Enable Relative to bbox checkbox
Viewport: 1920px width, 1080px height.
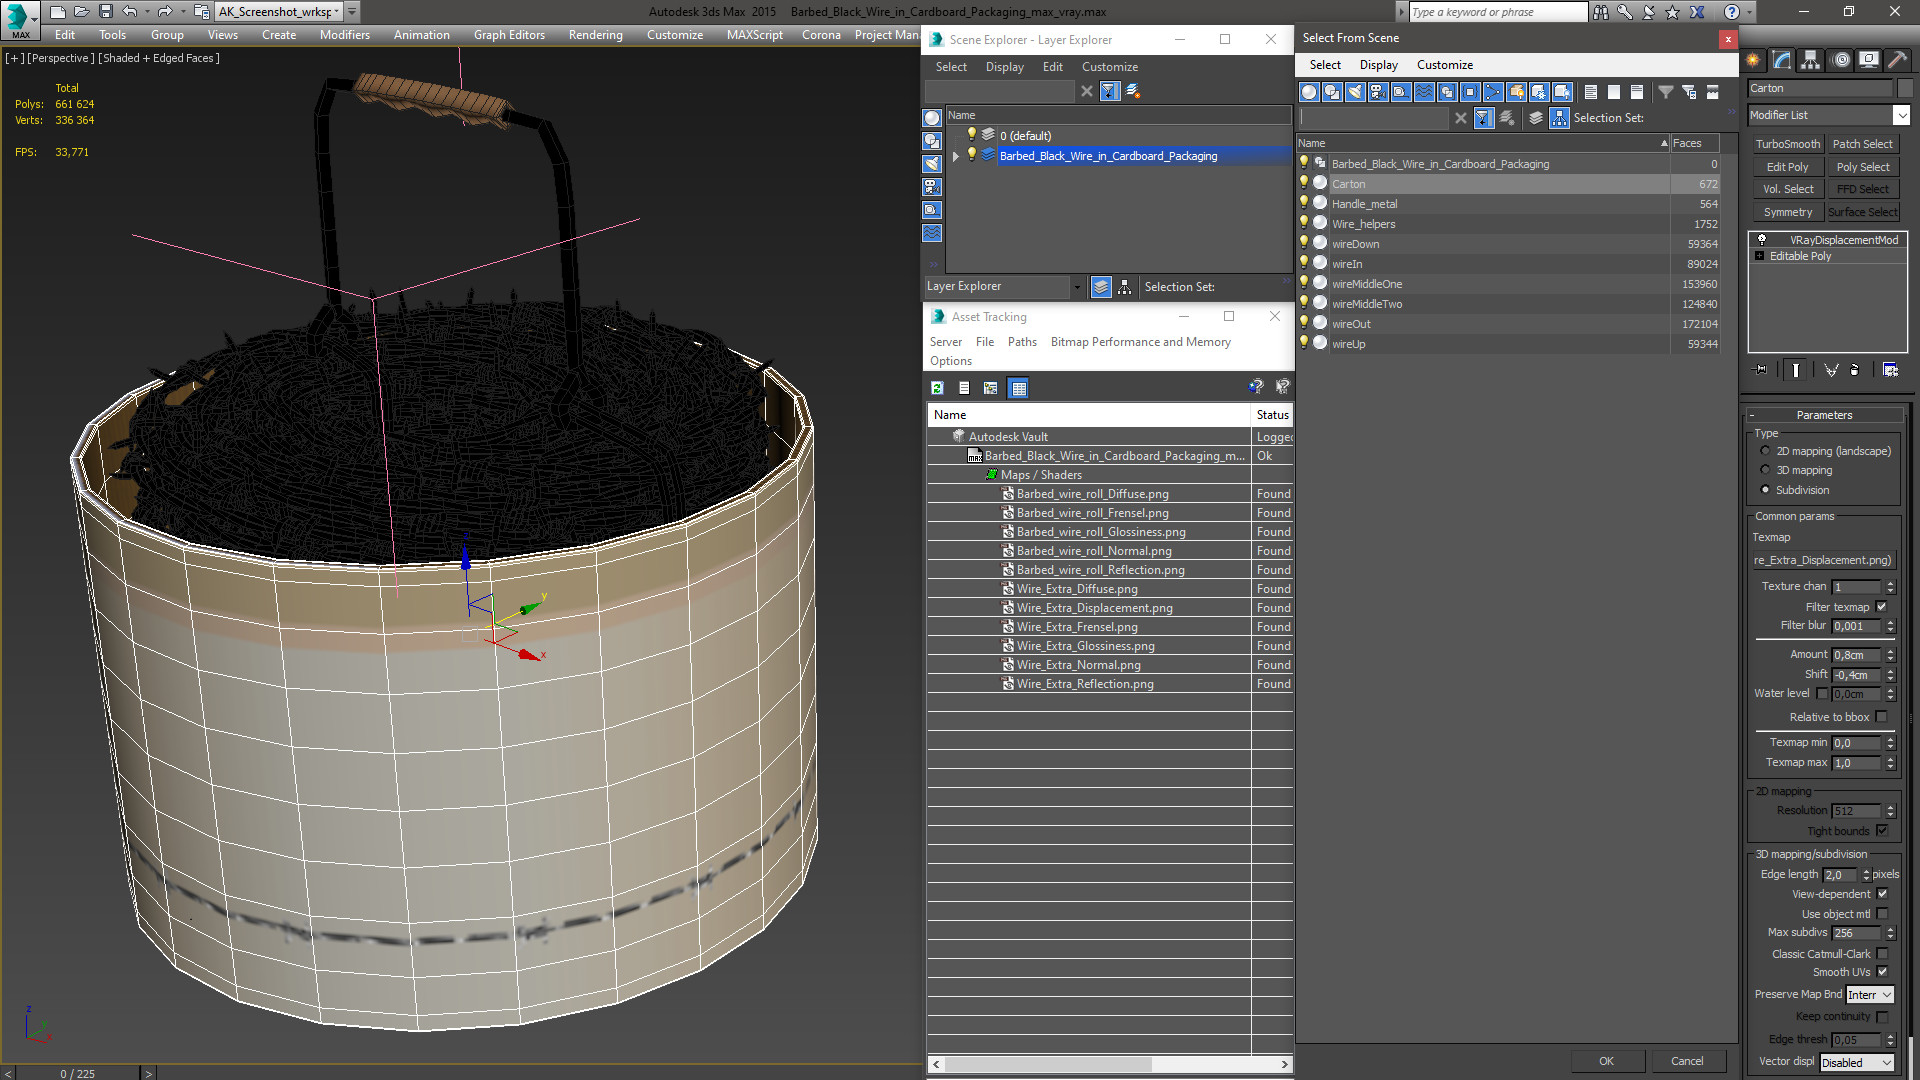(1881, 717)
